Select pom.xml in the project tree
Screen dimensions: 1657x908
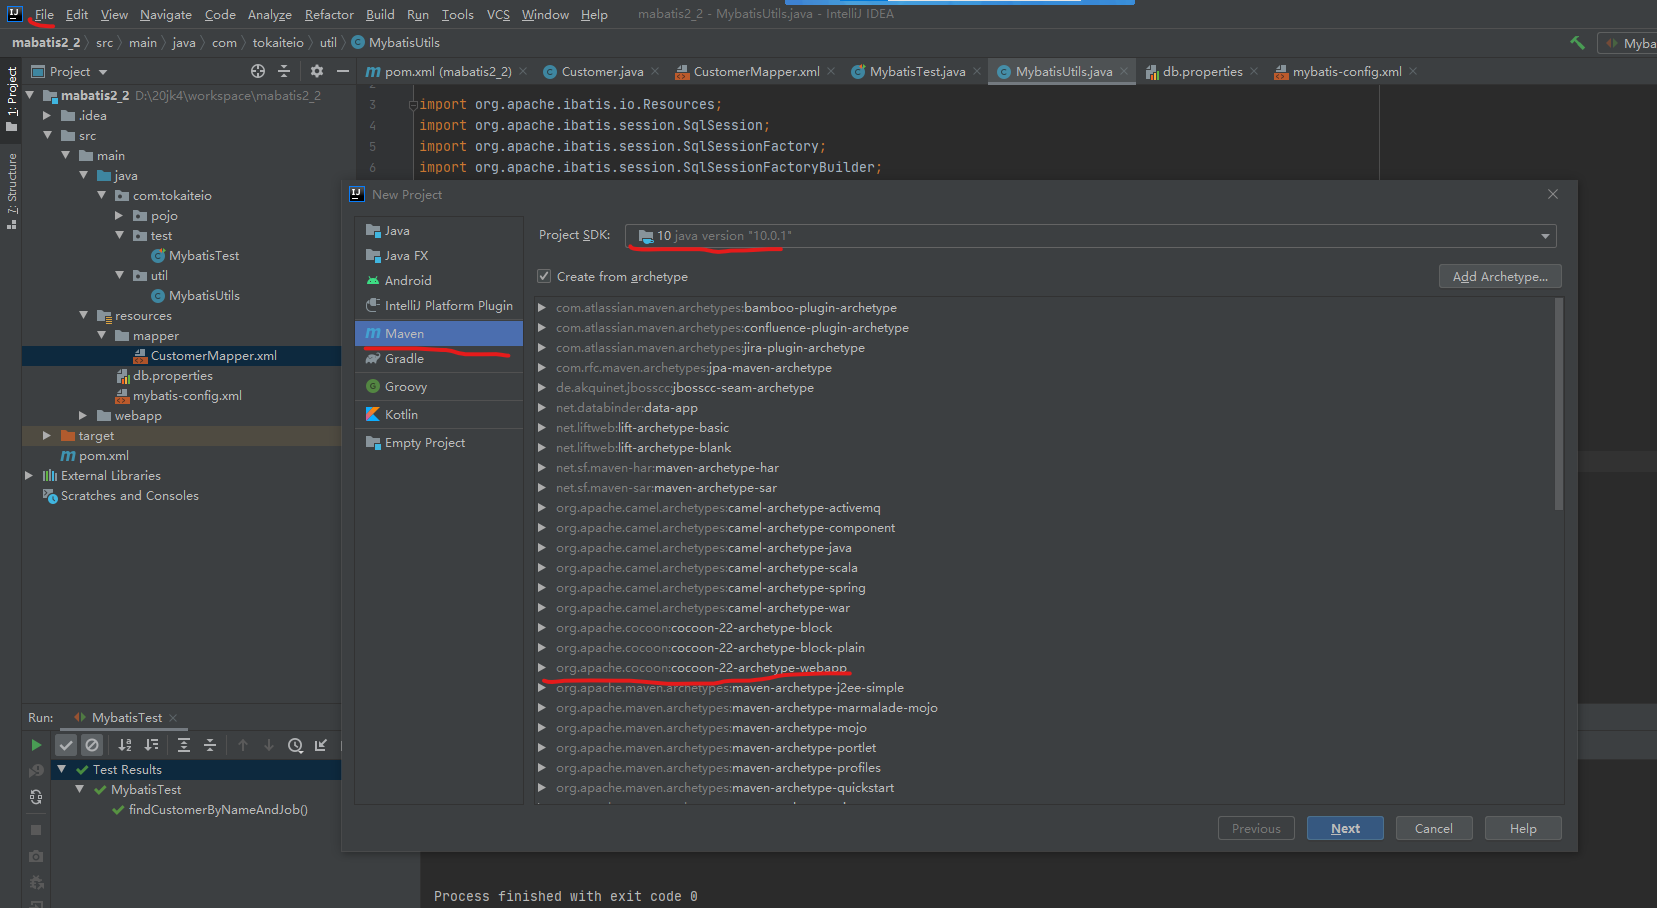pyautogui.click(x=104, y=456)
